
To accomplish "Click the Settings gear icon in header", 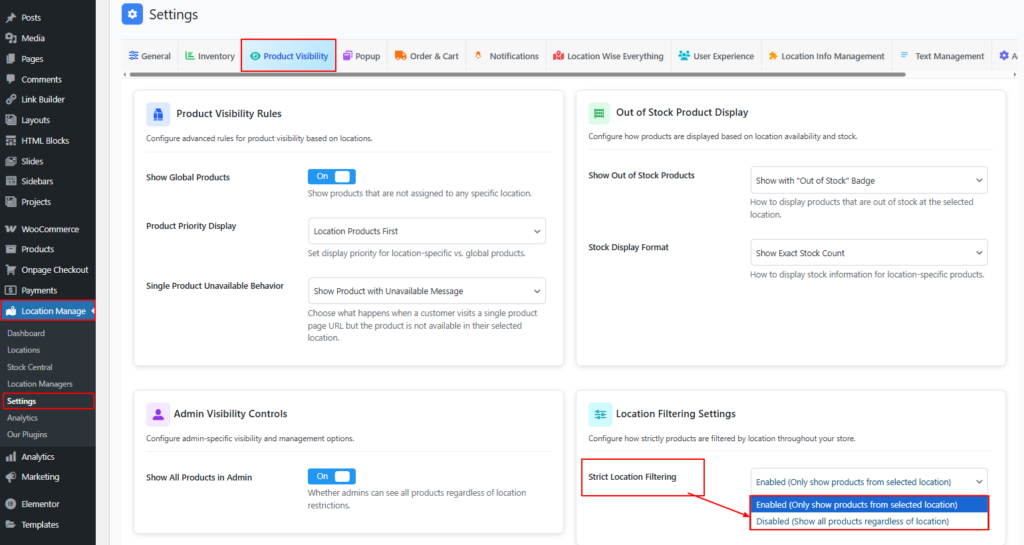I will click(132, 15).
